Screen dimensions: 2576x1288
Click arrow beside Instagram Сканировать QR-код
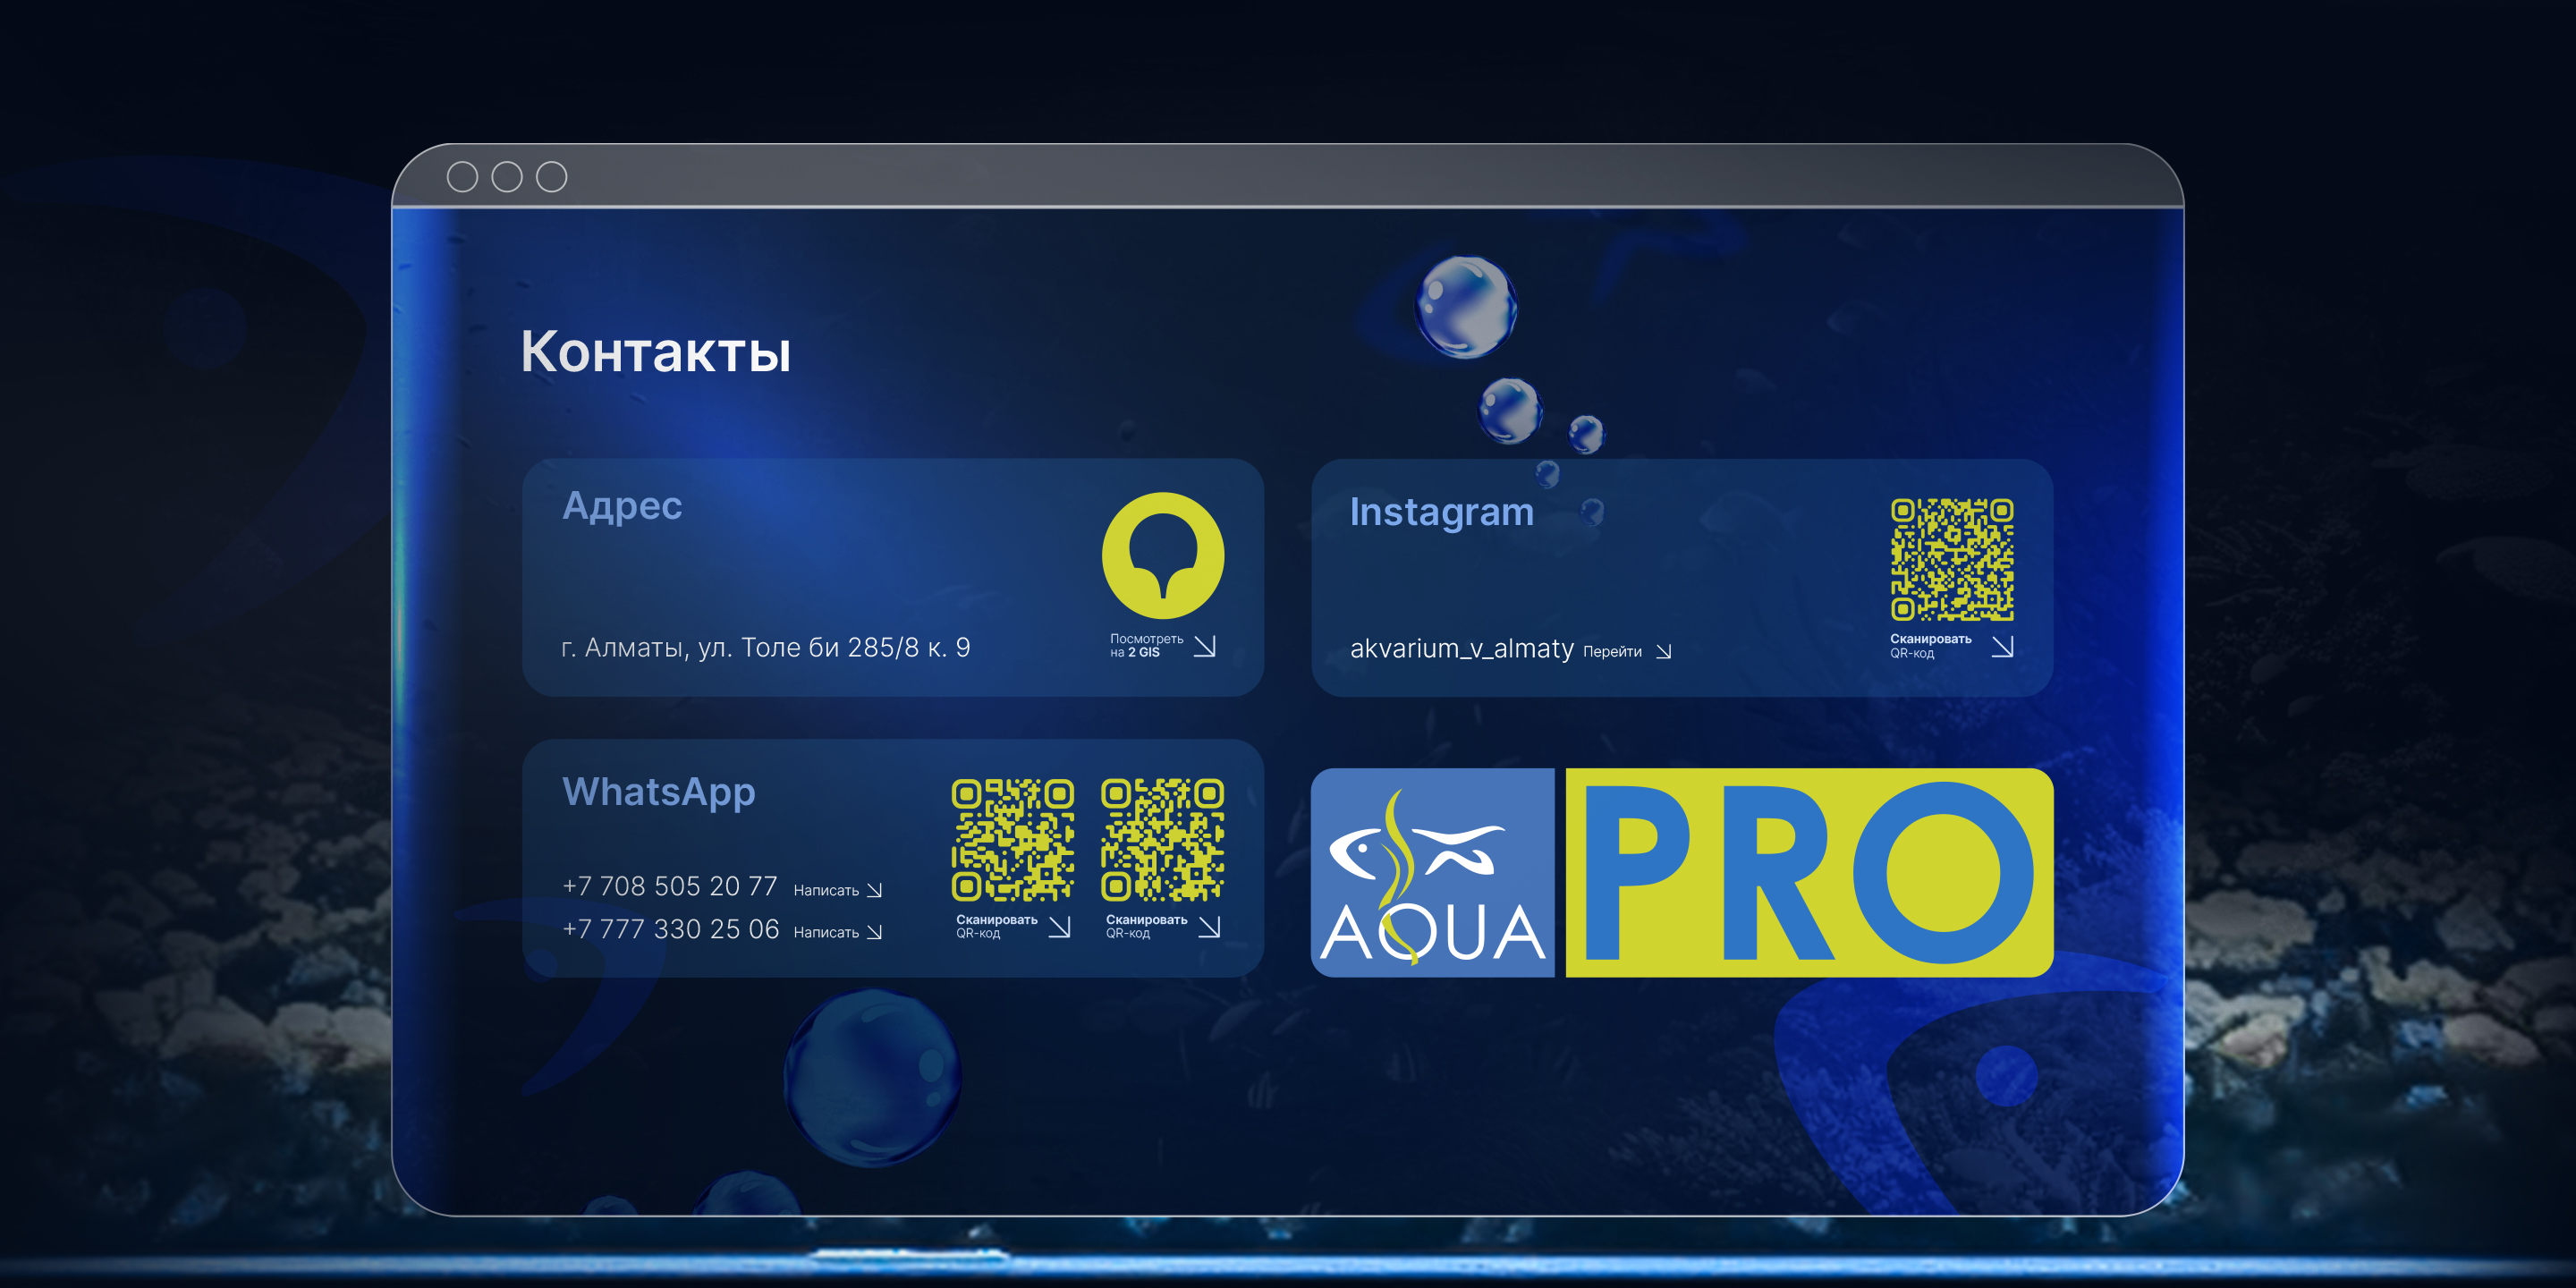2001,646
